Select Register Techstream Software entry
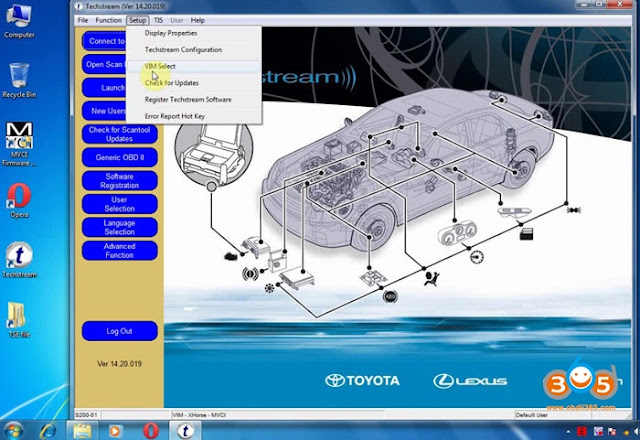The width and height of the screenshot is (640, 440). point(194,100)
